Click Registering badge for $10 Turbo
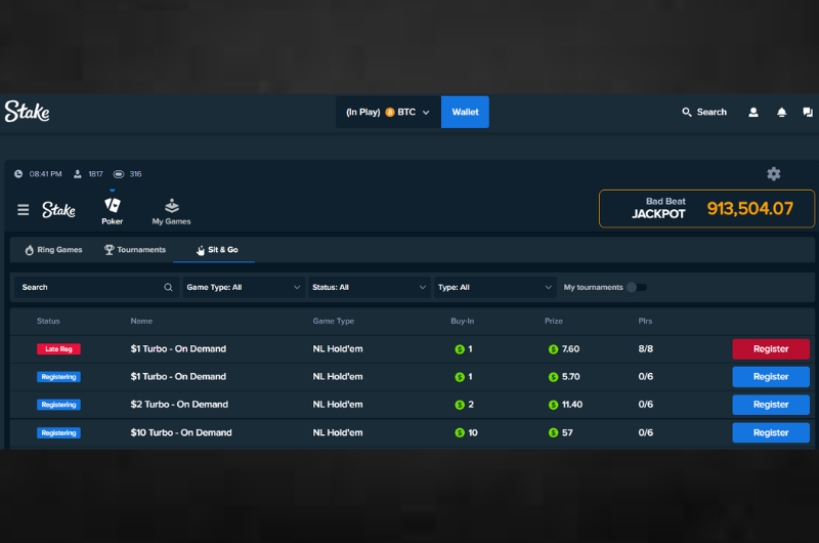The image size is (819, 543). pos(58,432)
